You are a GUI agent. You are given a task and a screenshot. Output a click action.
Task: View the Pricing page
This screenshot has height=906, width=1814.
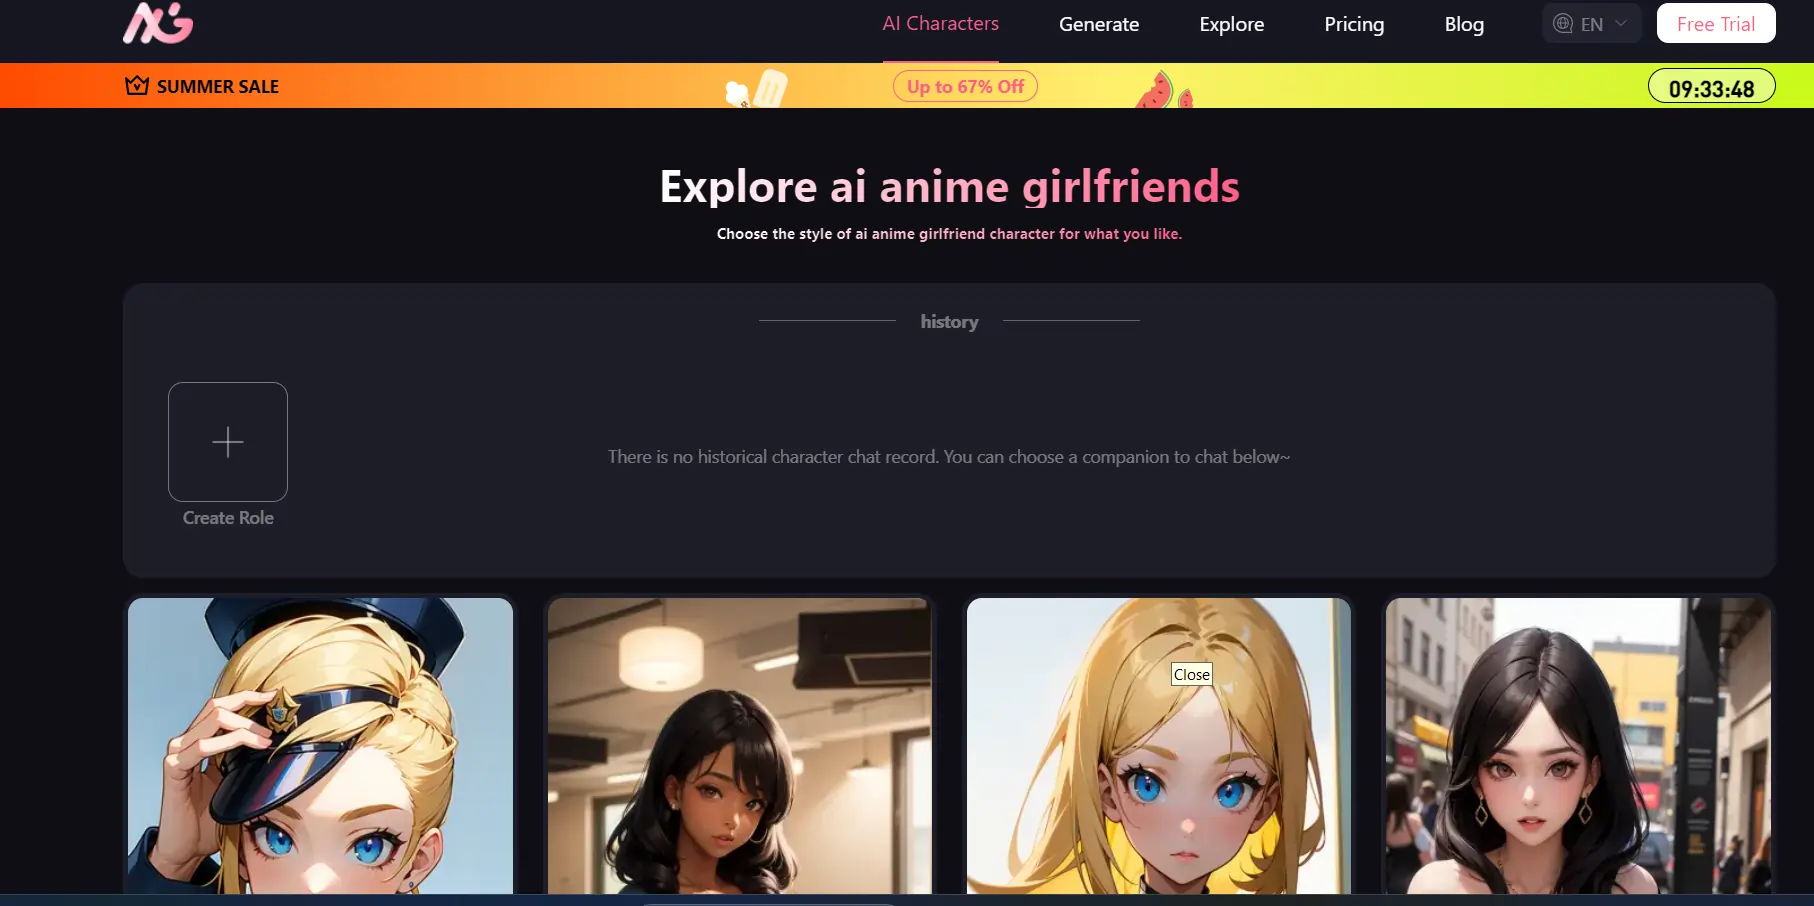click(1354, 24)
